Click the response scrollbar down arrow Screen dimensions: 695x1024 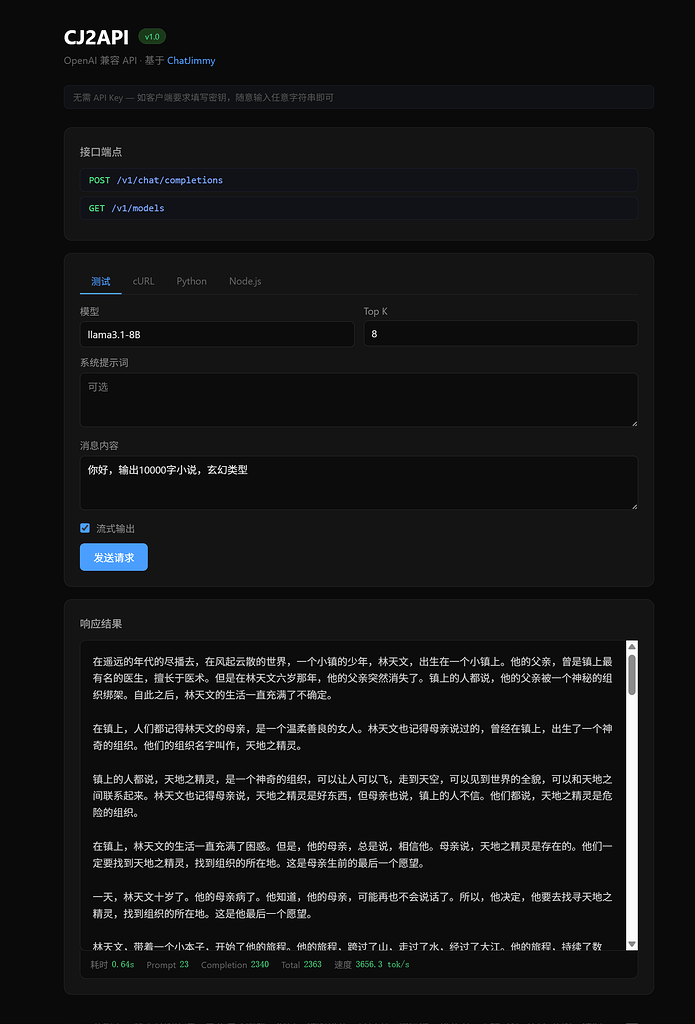pos(632,945)
